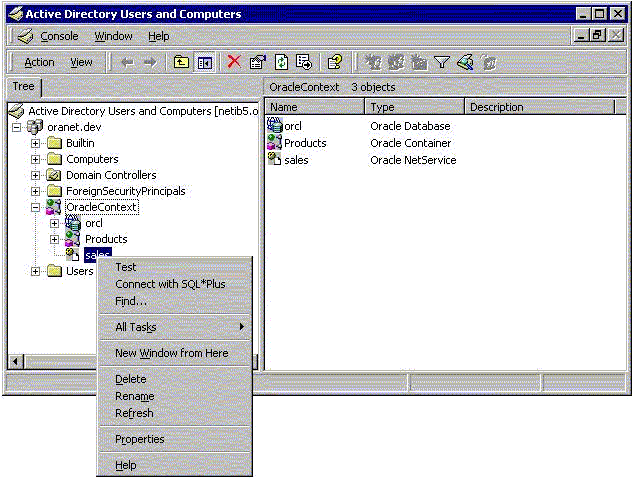
Task: Select the Domain Controllers tree item
Action: click(111, 175)
